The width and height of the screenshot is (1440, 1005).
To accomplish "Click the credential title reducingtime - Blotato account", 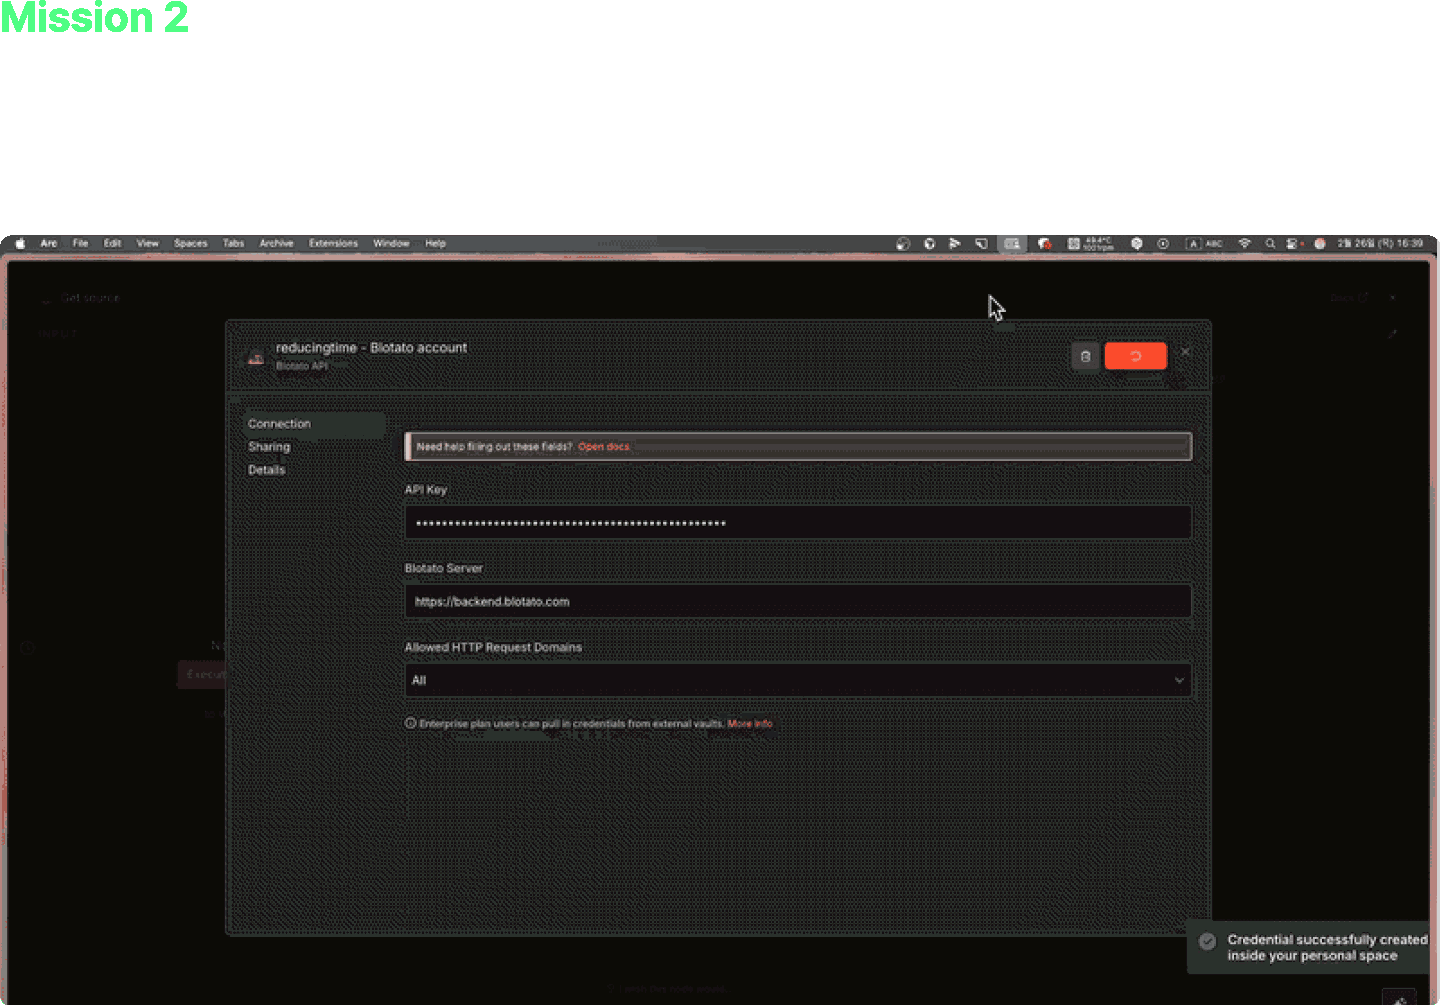I will click(372, 348).
